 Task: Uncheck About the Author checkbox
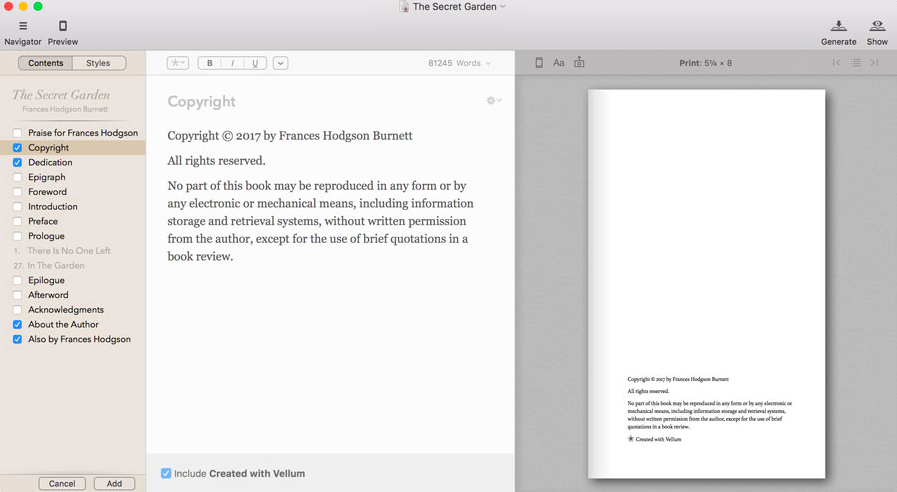(18, 324)
